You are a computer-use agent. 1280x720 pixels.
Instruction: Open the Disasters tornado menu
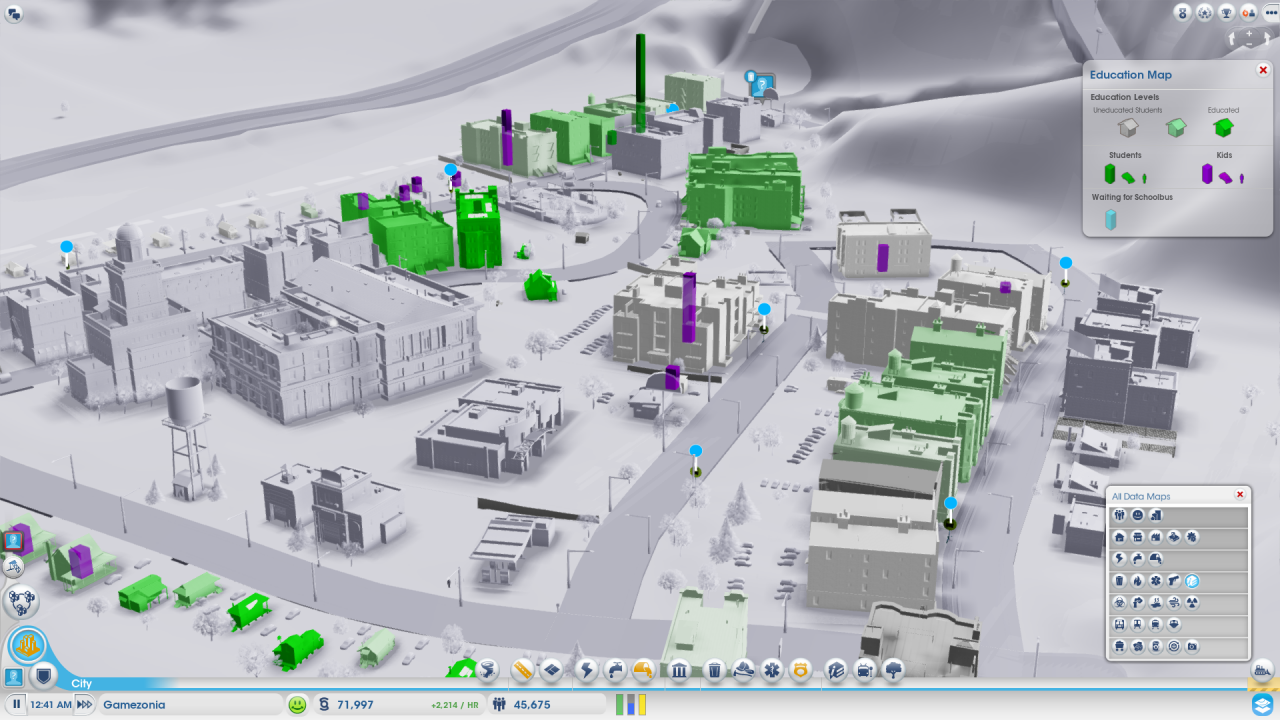(x=488, y=670)
